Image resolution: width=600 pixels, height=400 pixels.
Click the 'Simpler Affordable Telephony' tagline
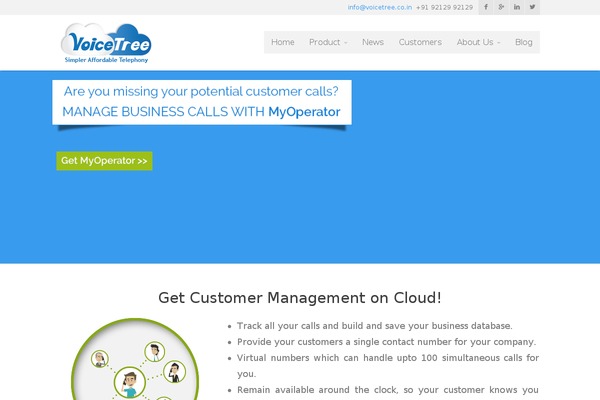click(x=106, y=60)
